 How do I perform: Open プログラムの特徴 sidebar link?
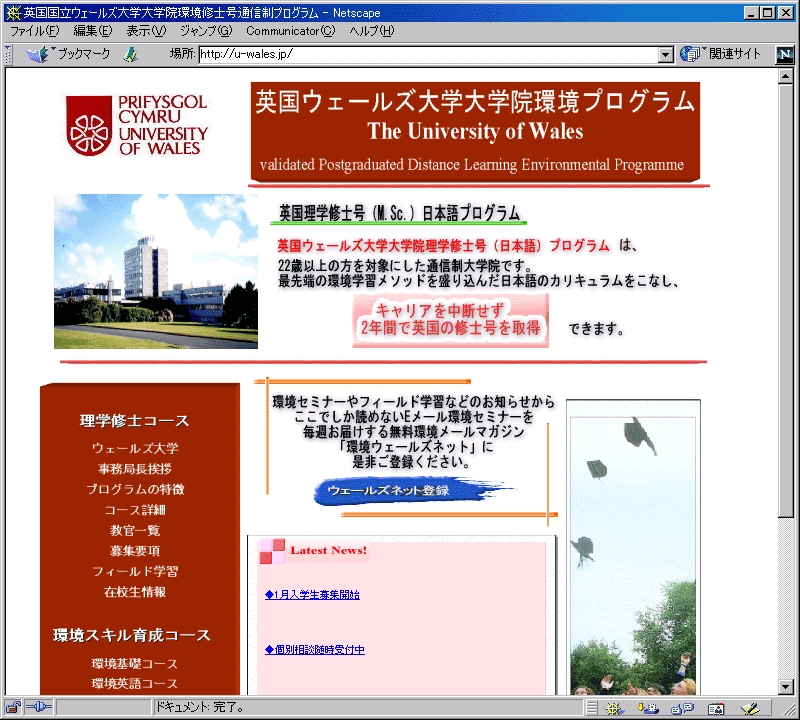pos(135,489)
